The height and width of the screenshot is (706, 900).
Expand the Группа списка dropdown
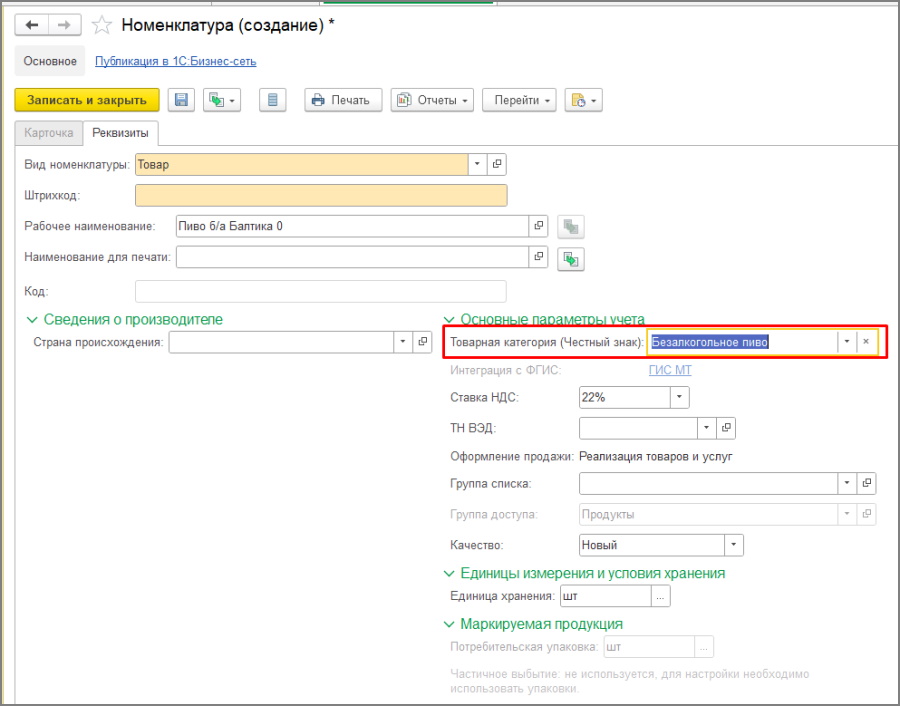point(847,483)
